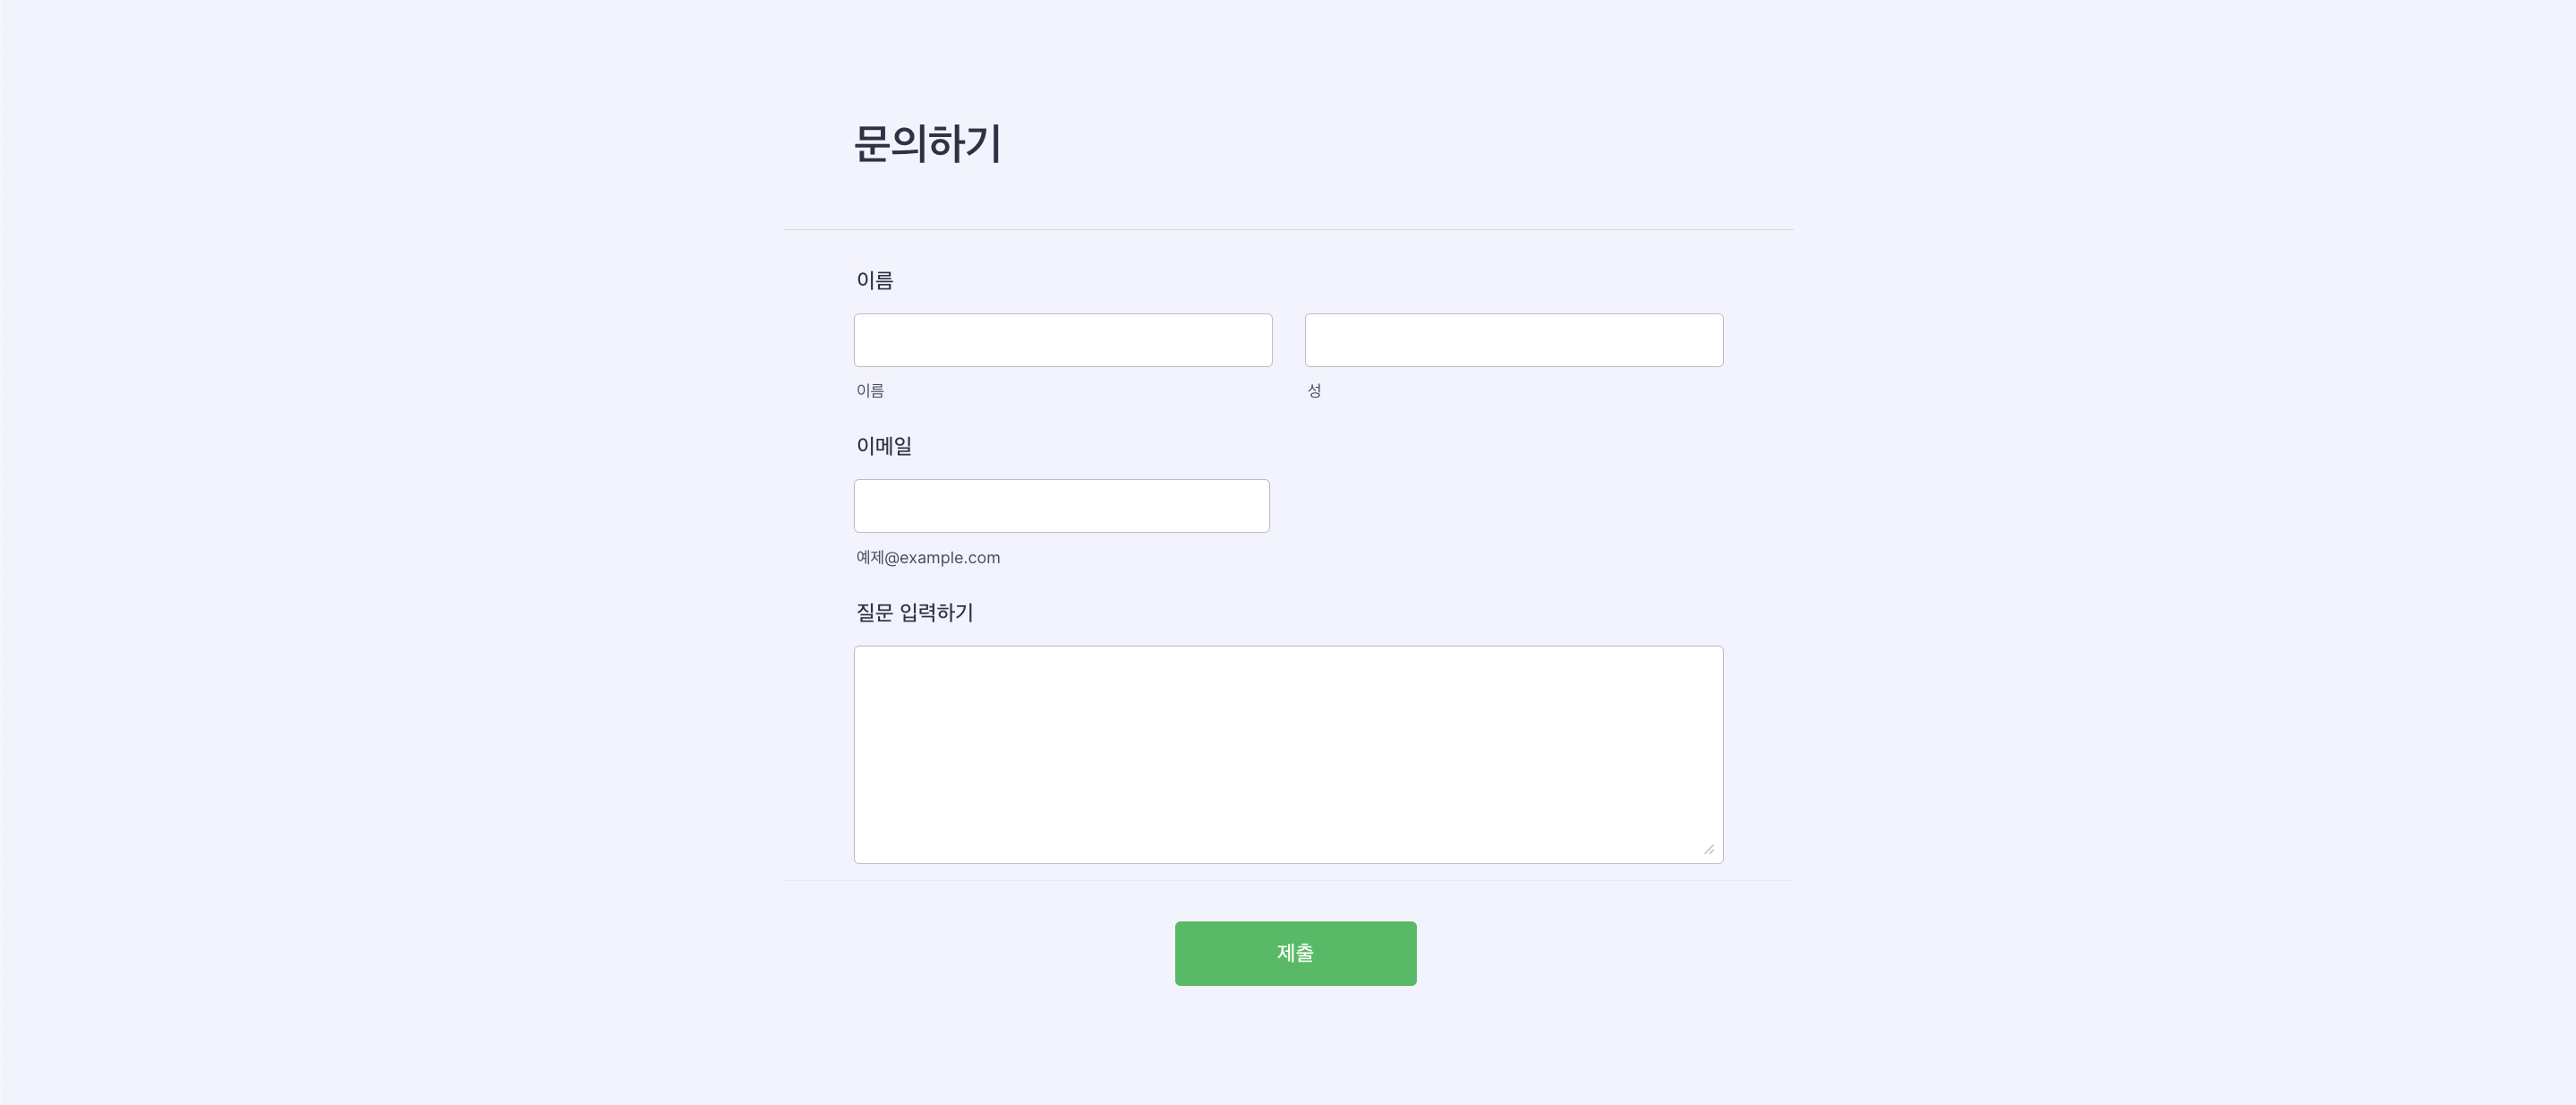Viewport: 2576px width, 1105px height.
Task: Click the 문의하기 page heading
Action: 927,144
